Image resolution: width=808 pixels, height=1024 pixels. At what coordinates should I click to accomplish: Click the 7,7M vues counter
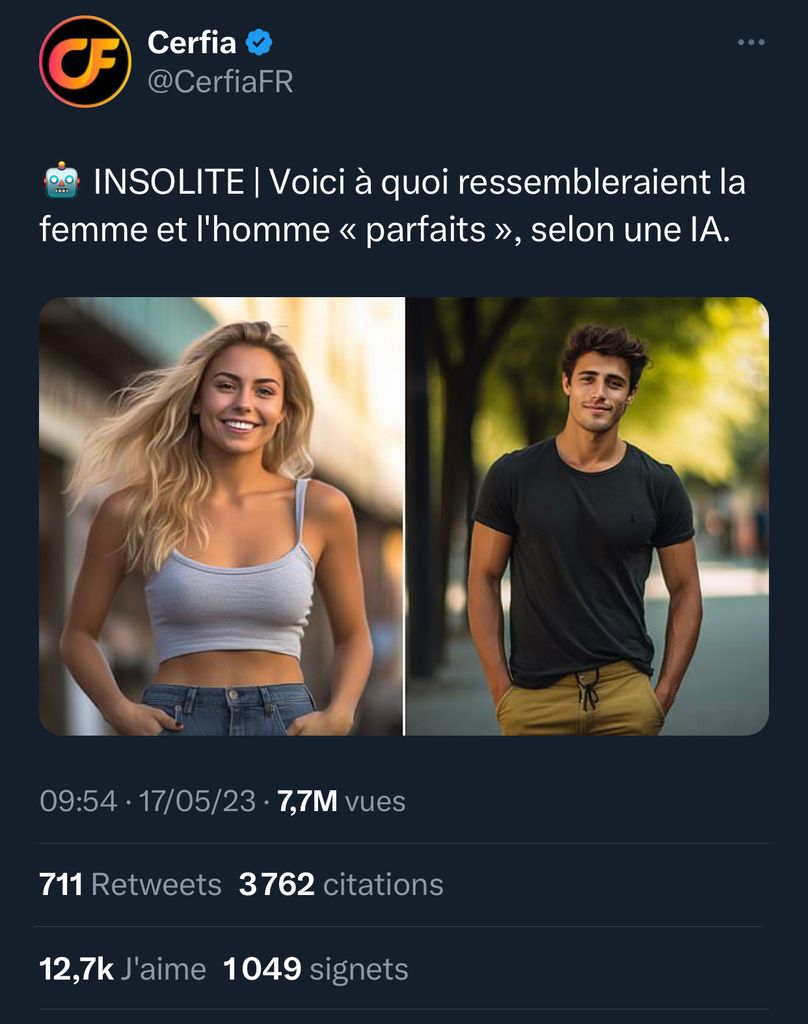(x=342, y=801)
